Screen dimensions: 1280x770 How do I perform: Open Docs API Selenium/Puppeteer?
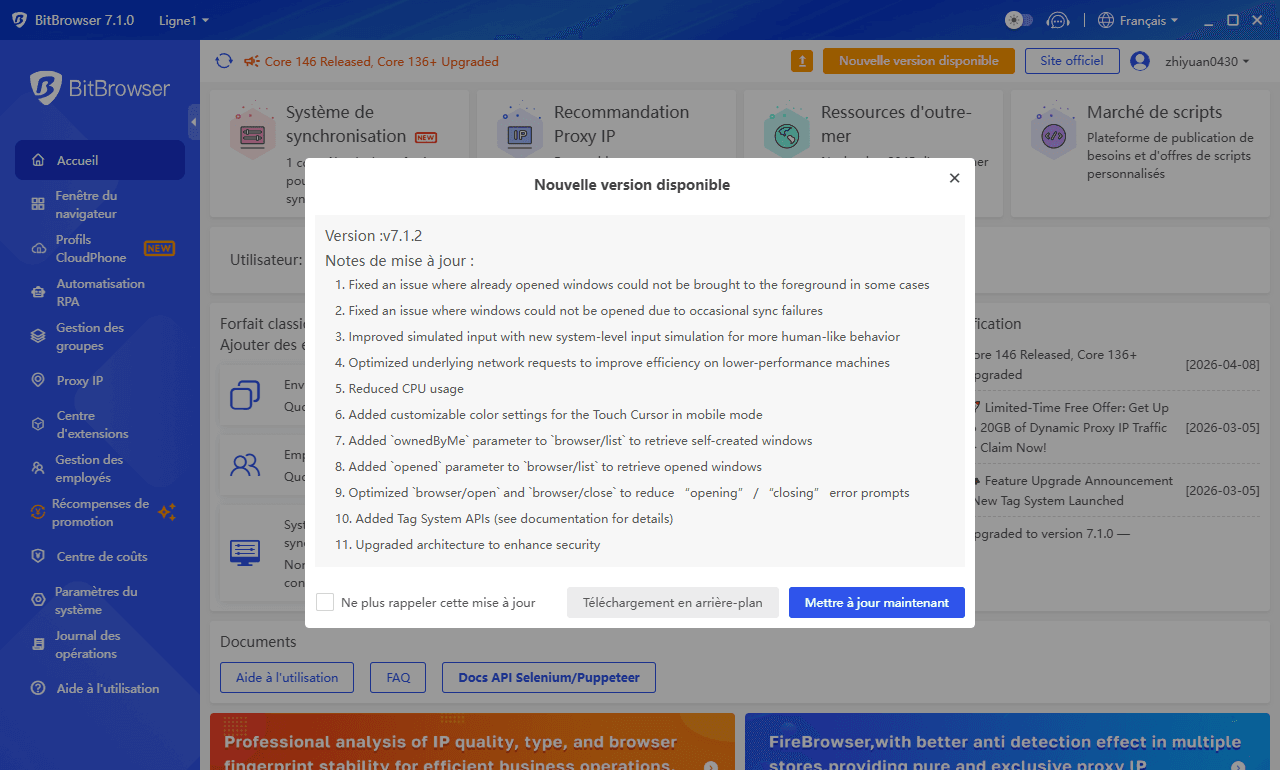pos(548,677)
